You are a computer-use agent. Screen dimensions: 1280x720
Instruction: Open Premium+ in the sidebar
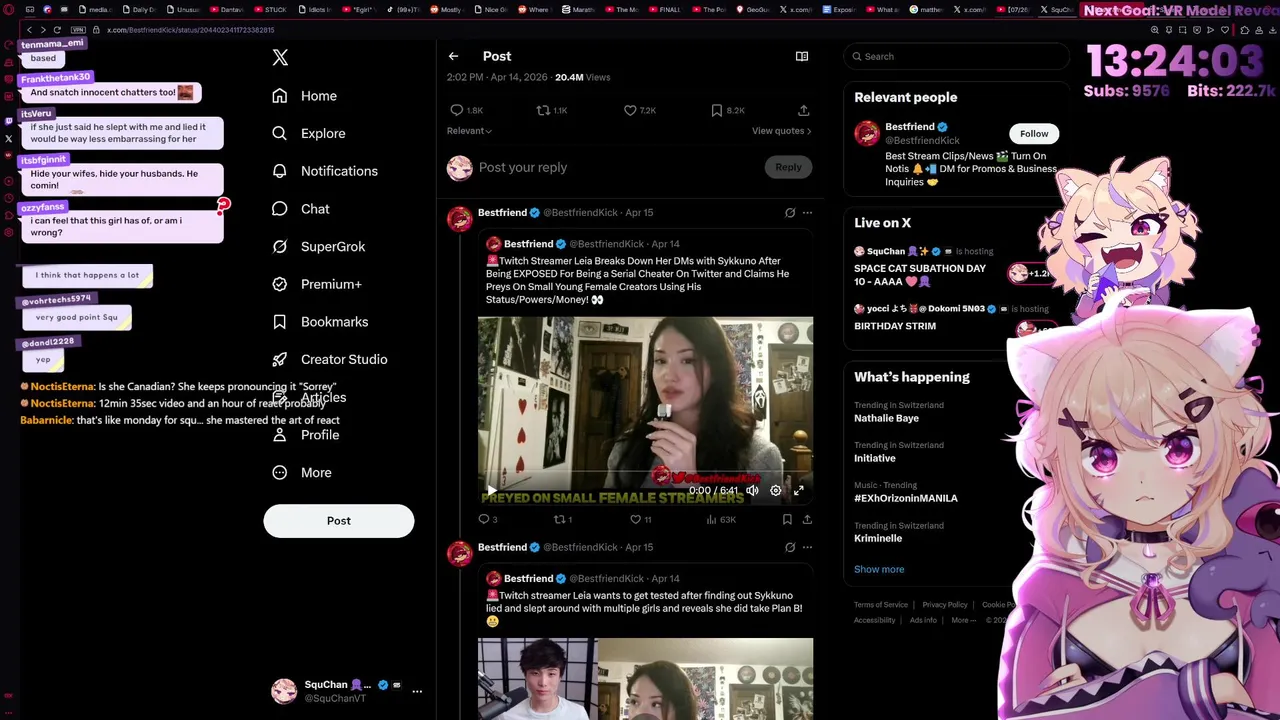(317, 284)
